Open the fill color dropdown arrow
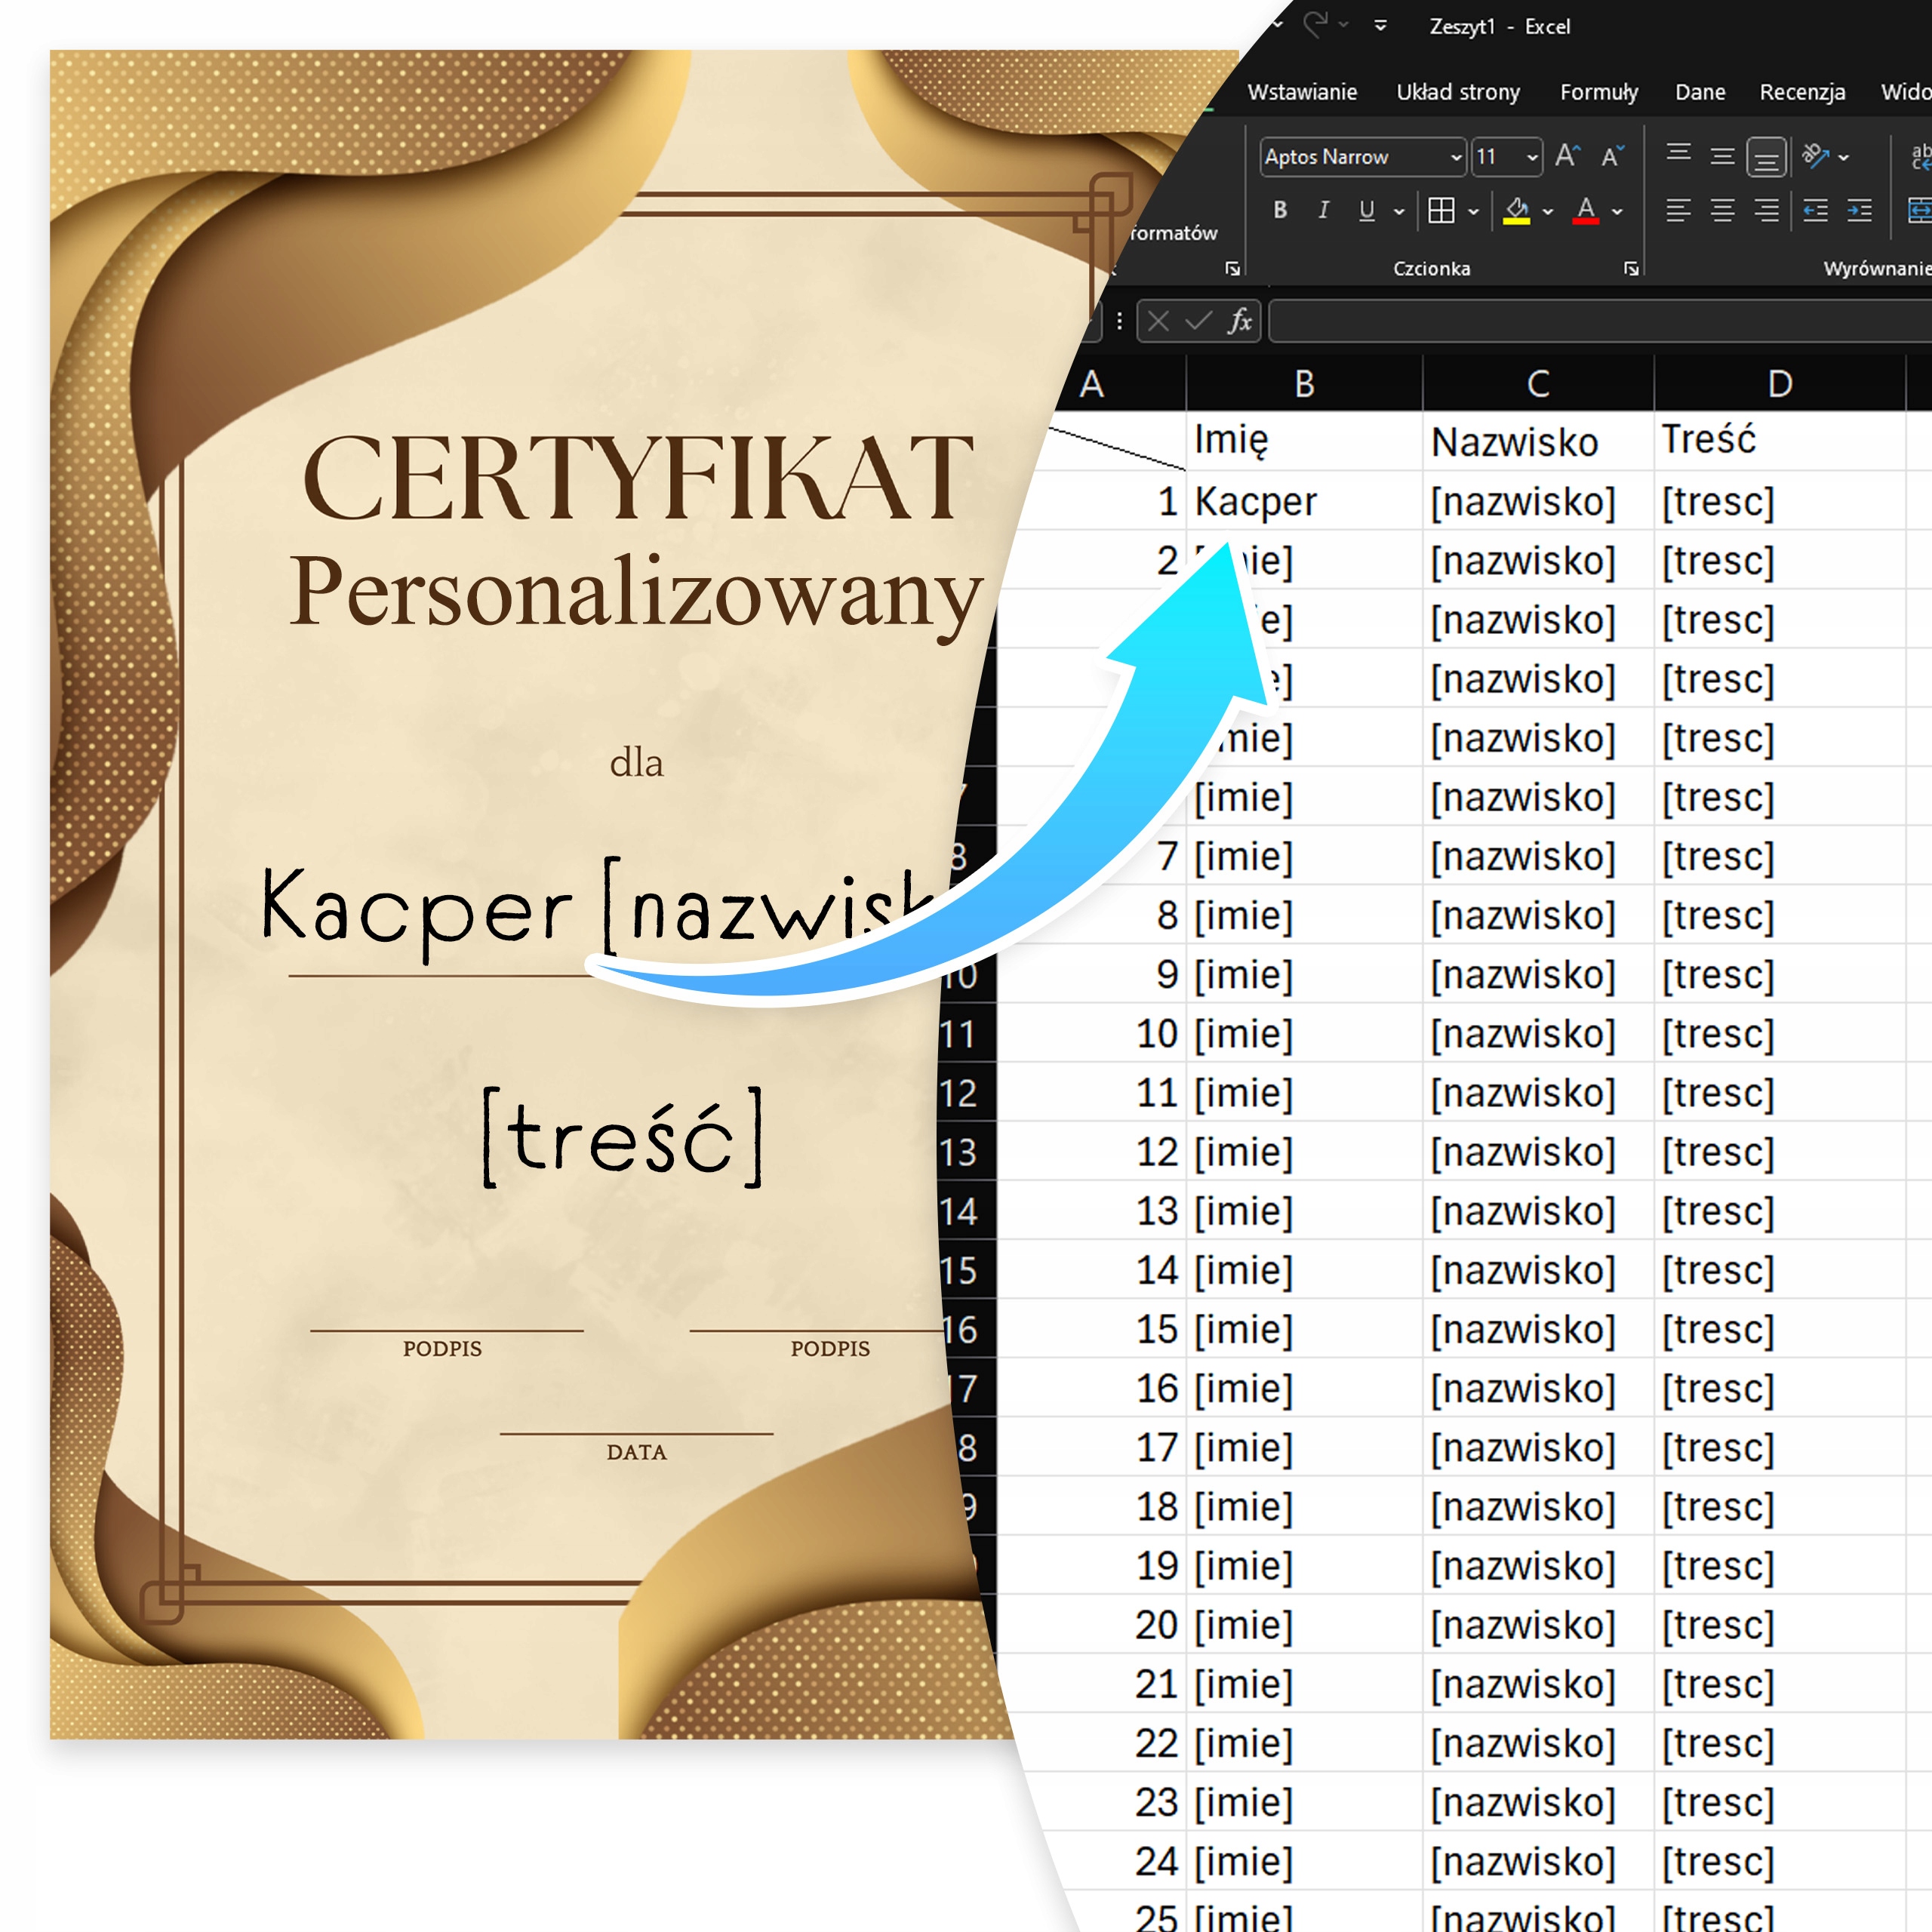 1548,211
